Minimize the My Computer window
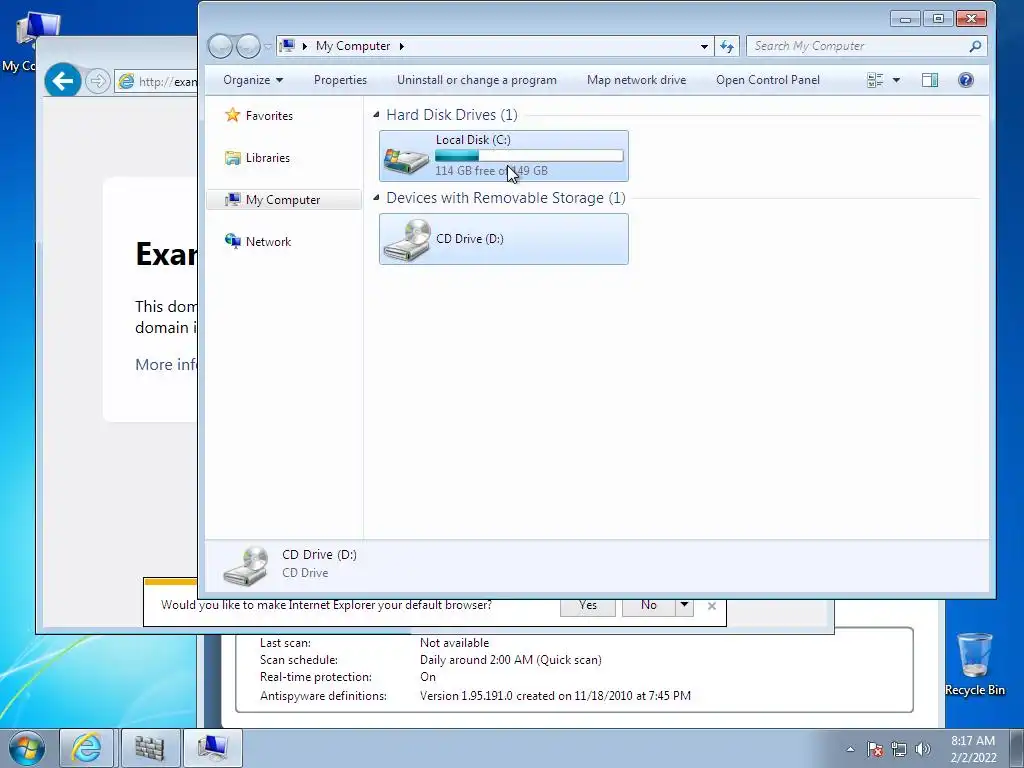This screenshot has width=1024, height=768. 905,18
